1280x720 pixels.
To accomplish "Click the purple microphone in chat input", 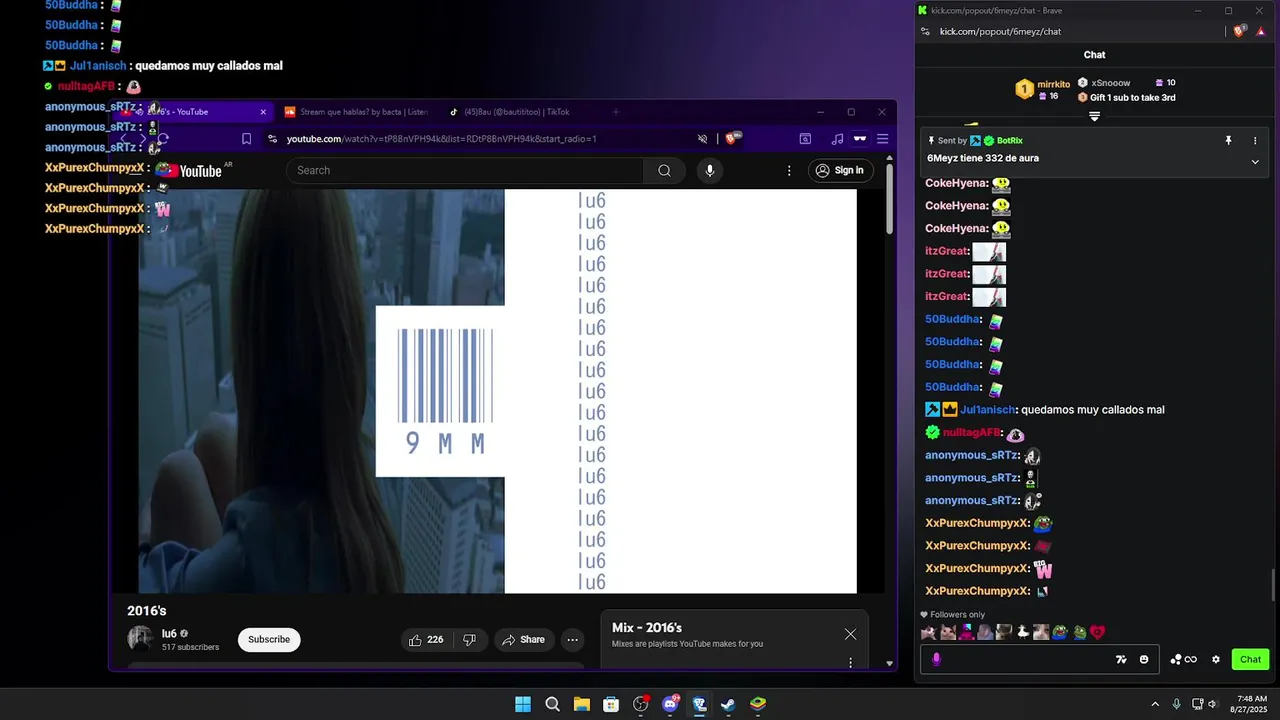I will pos(936,659).
